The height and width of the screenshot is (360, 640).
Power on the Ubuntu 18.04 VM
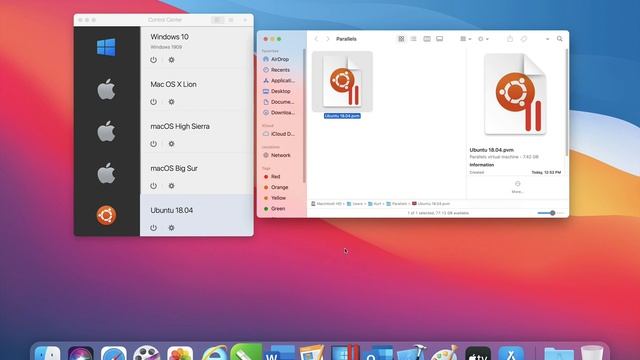(153, 228)
